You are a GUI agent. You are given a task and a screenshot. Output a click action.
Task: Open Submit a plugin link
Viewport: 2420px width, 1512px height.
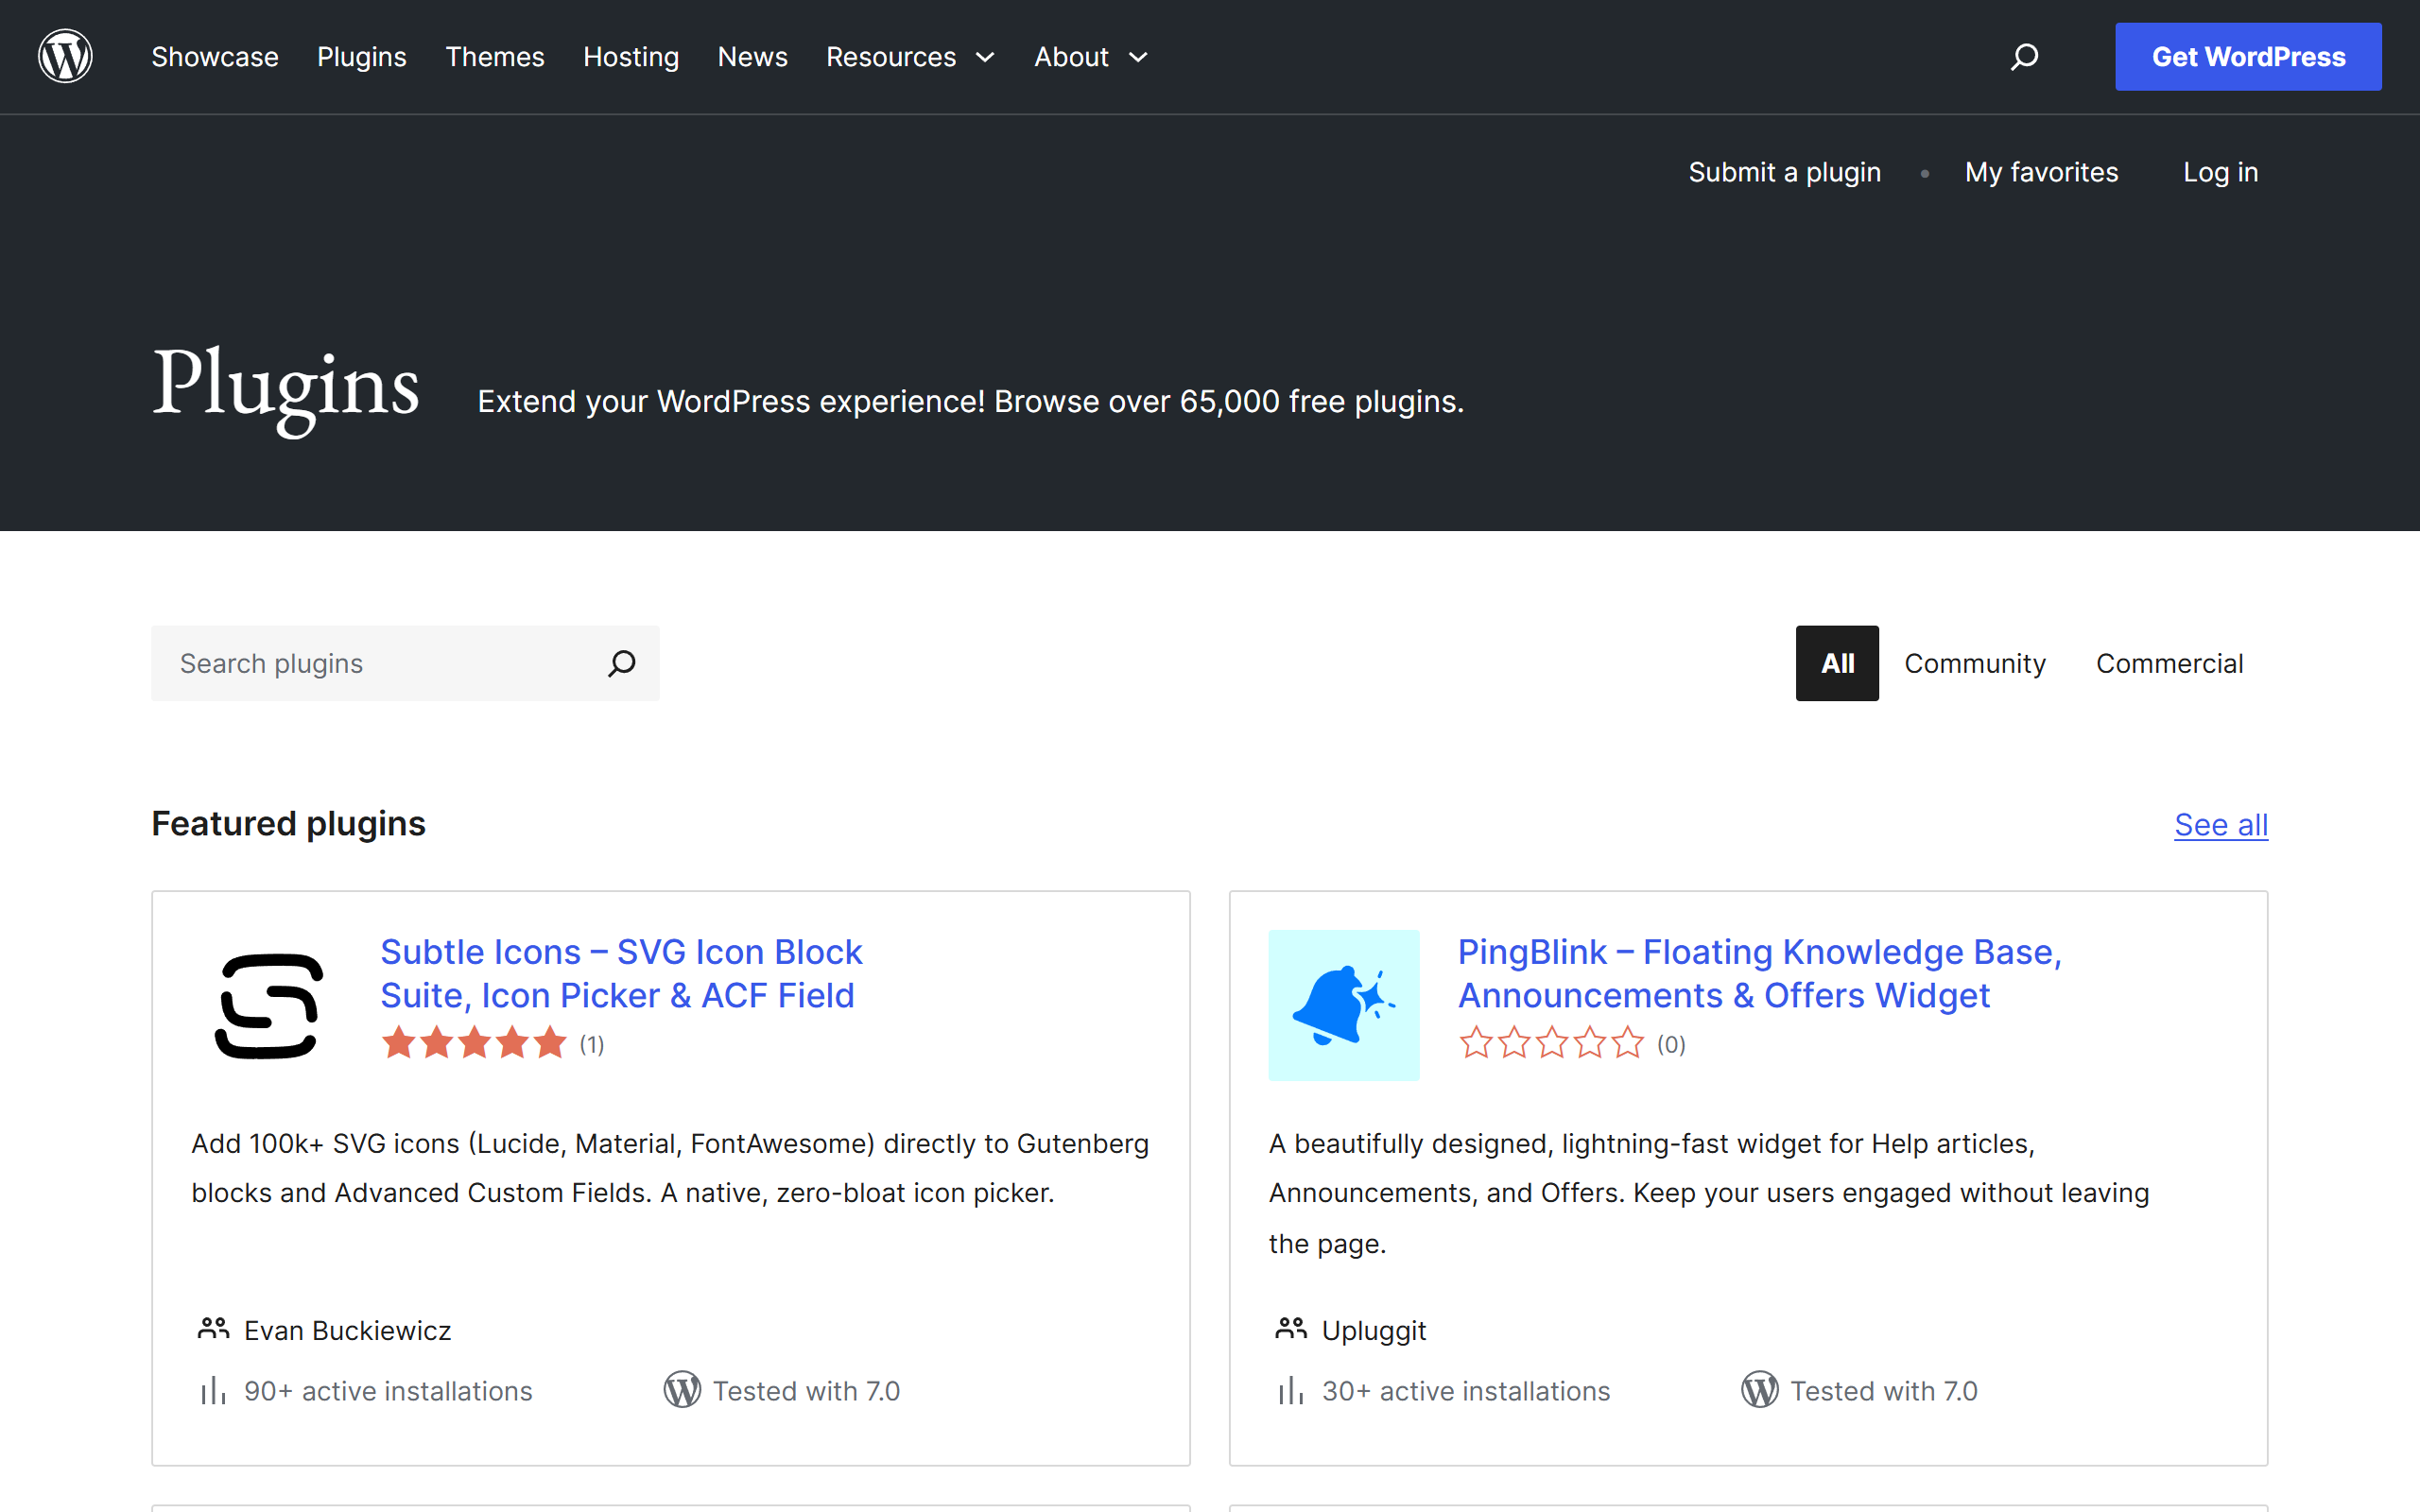click(1785, 172)
